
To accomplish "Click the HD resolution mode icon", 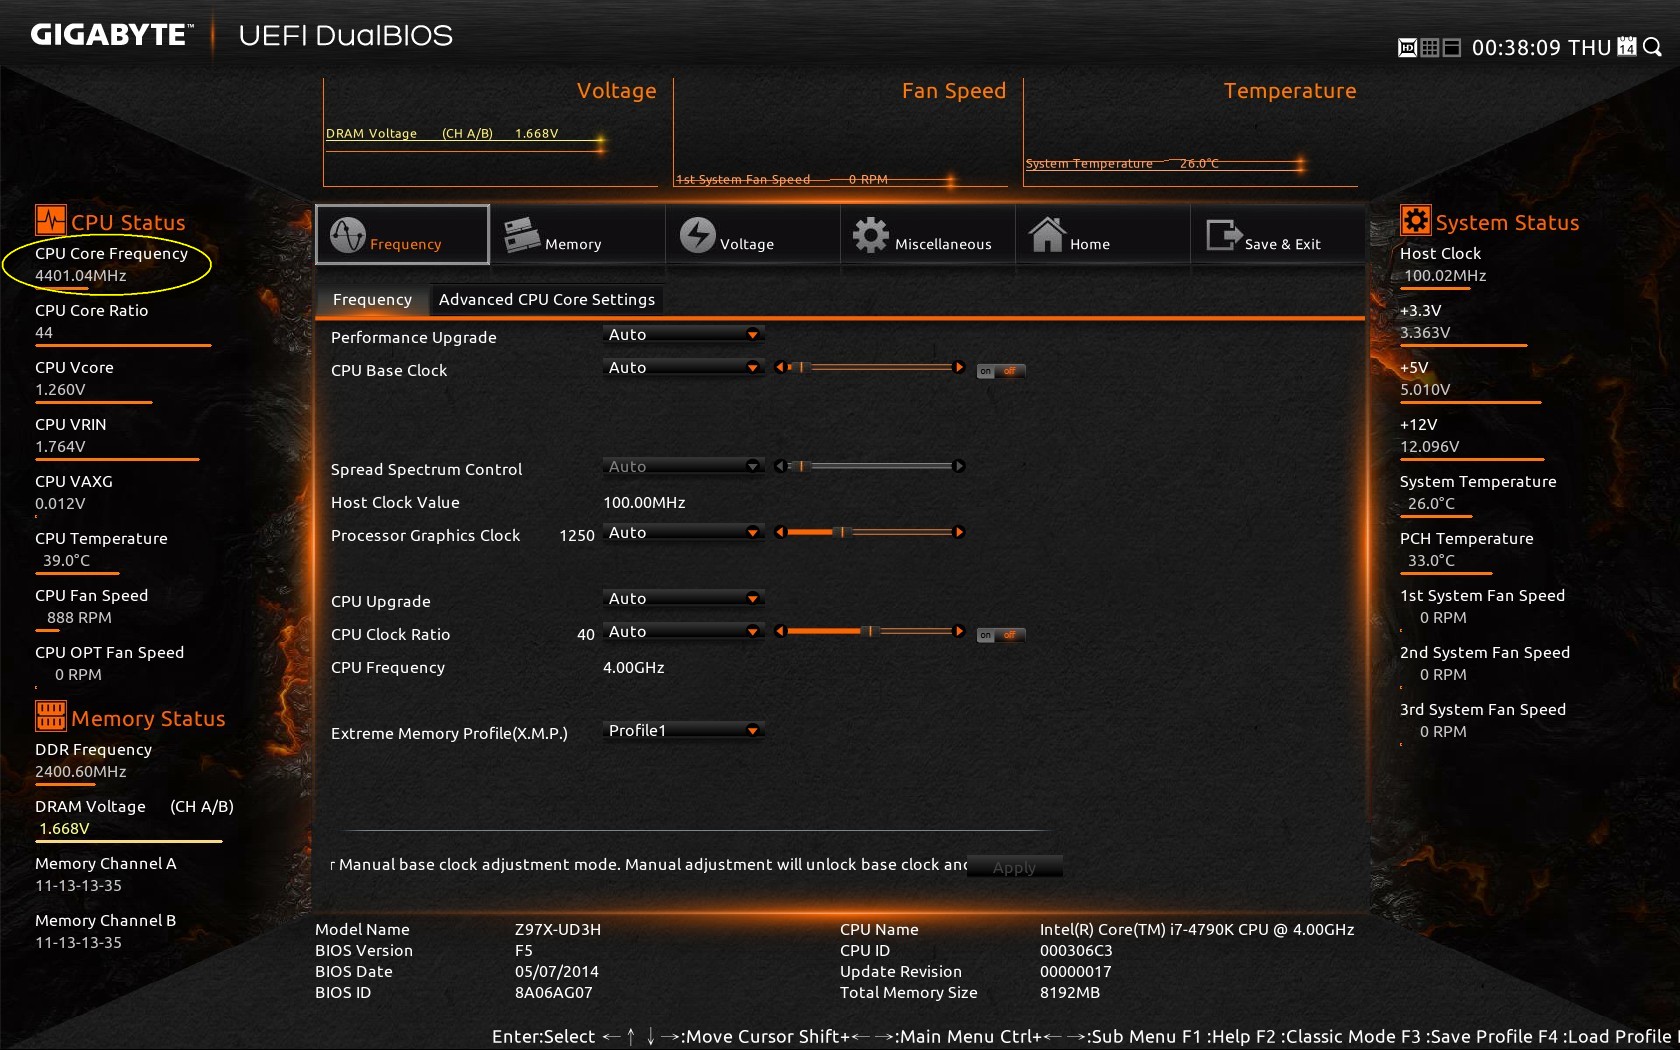I will [x=1407, y=48].
